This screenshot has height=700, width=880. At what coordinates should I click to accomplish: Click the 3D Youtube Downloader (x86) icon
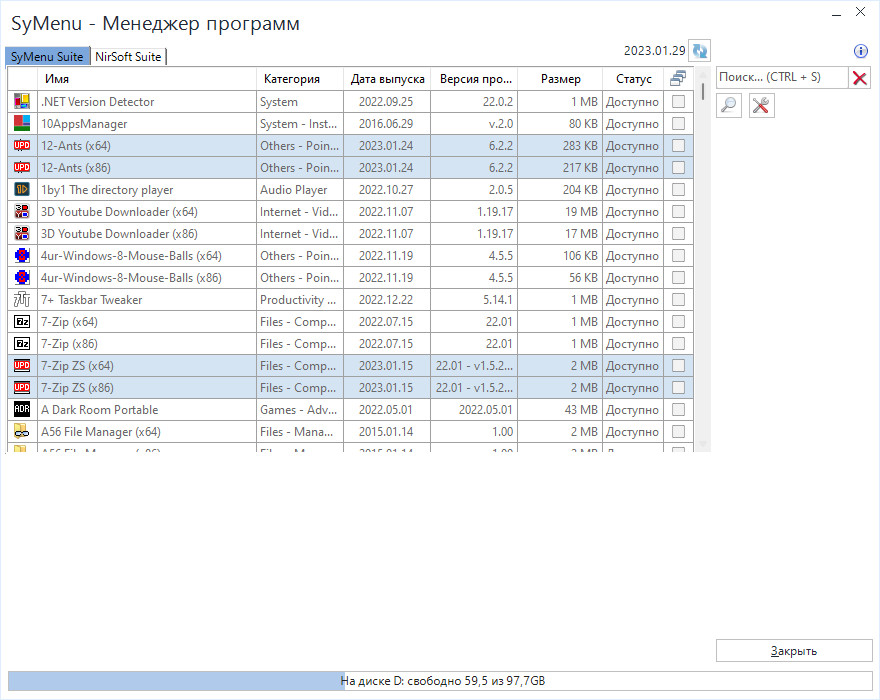22,234
